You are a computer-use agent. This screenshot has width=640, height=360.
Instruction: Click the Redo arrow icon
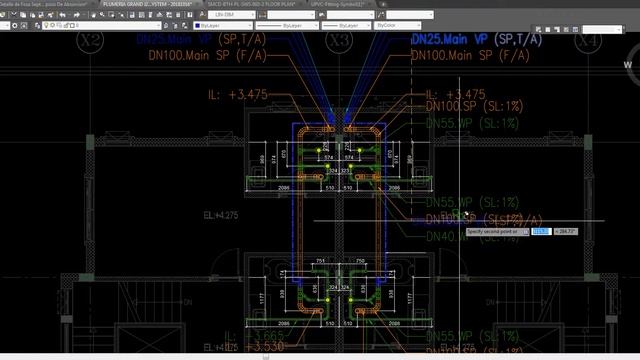click(76, 15)
